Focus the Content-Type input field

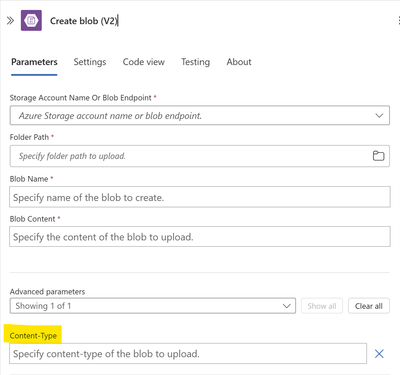pos(188,354)
